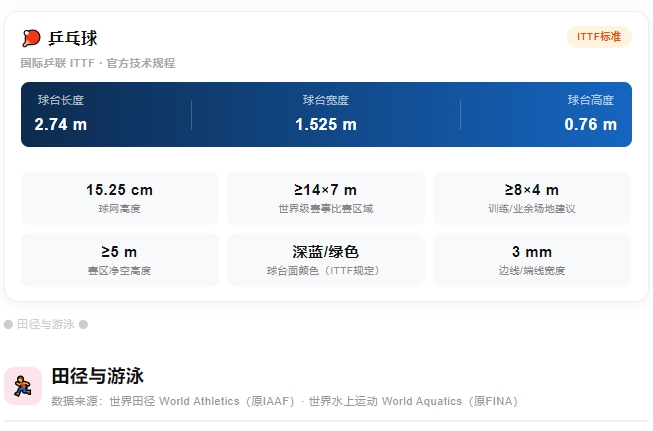Open the ≥14×7 m 世界级赛事比赛区域 tile

coord(326,198)
